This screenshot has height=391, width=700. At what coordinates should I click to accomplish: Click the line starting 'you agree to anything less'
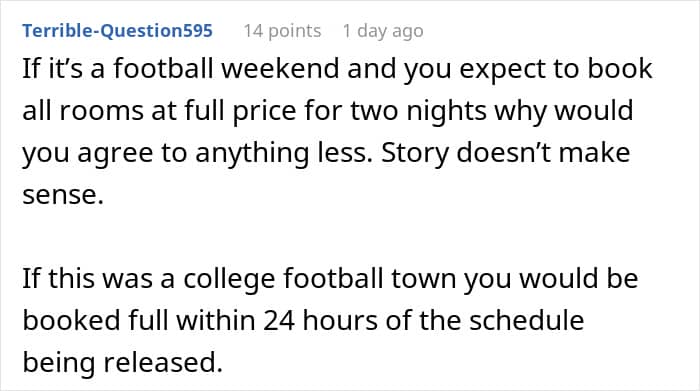coord(326,153)
